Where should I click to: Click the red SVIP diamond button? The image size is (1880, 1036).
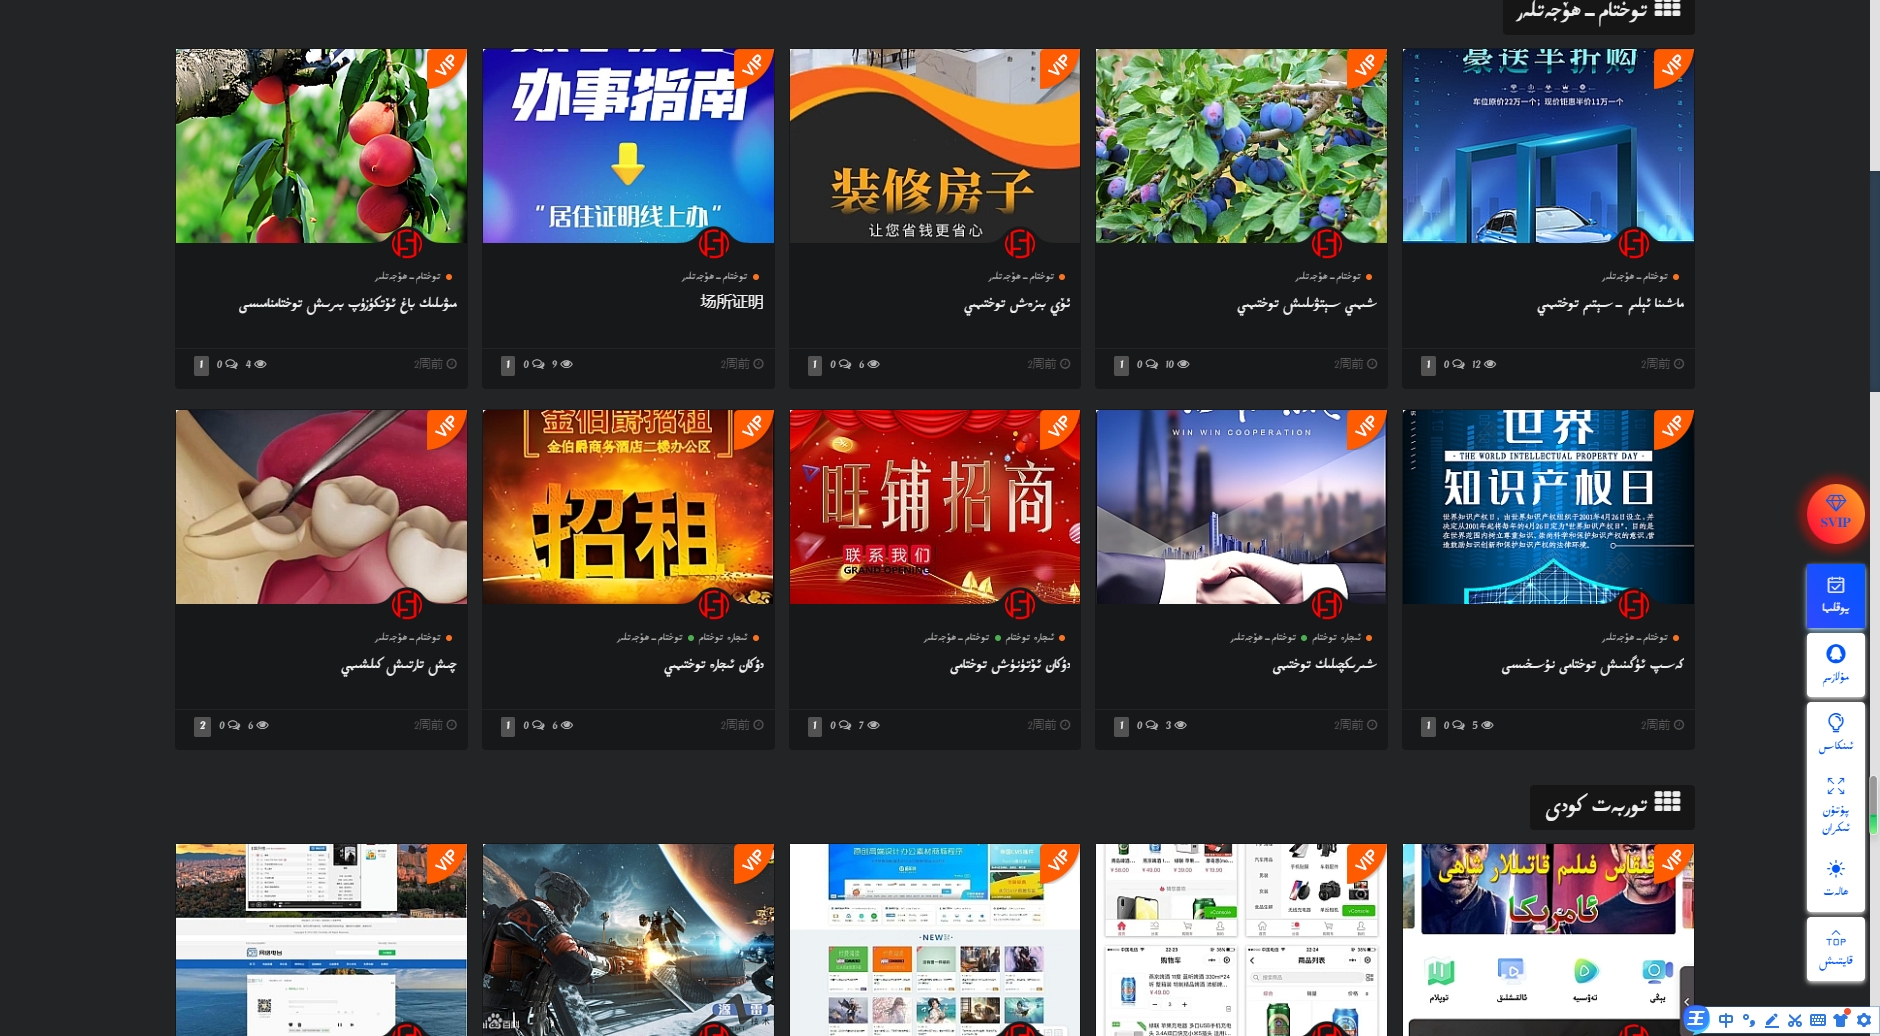tap(1835, 513)
